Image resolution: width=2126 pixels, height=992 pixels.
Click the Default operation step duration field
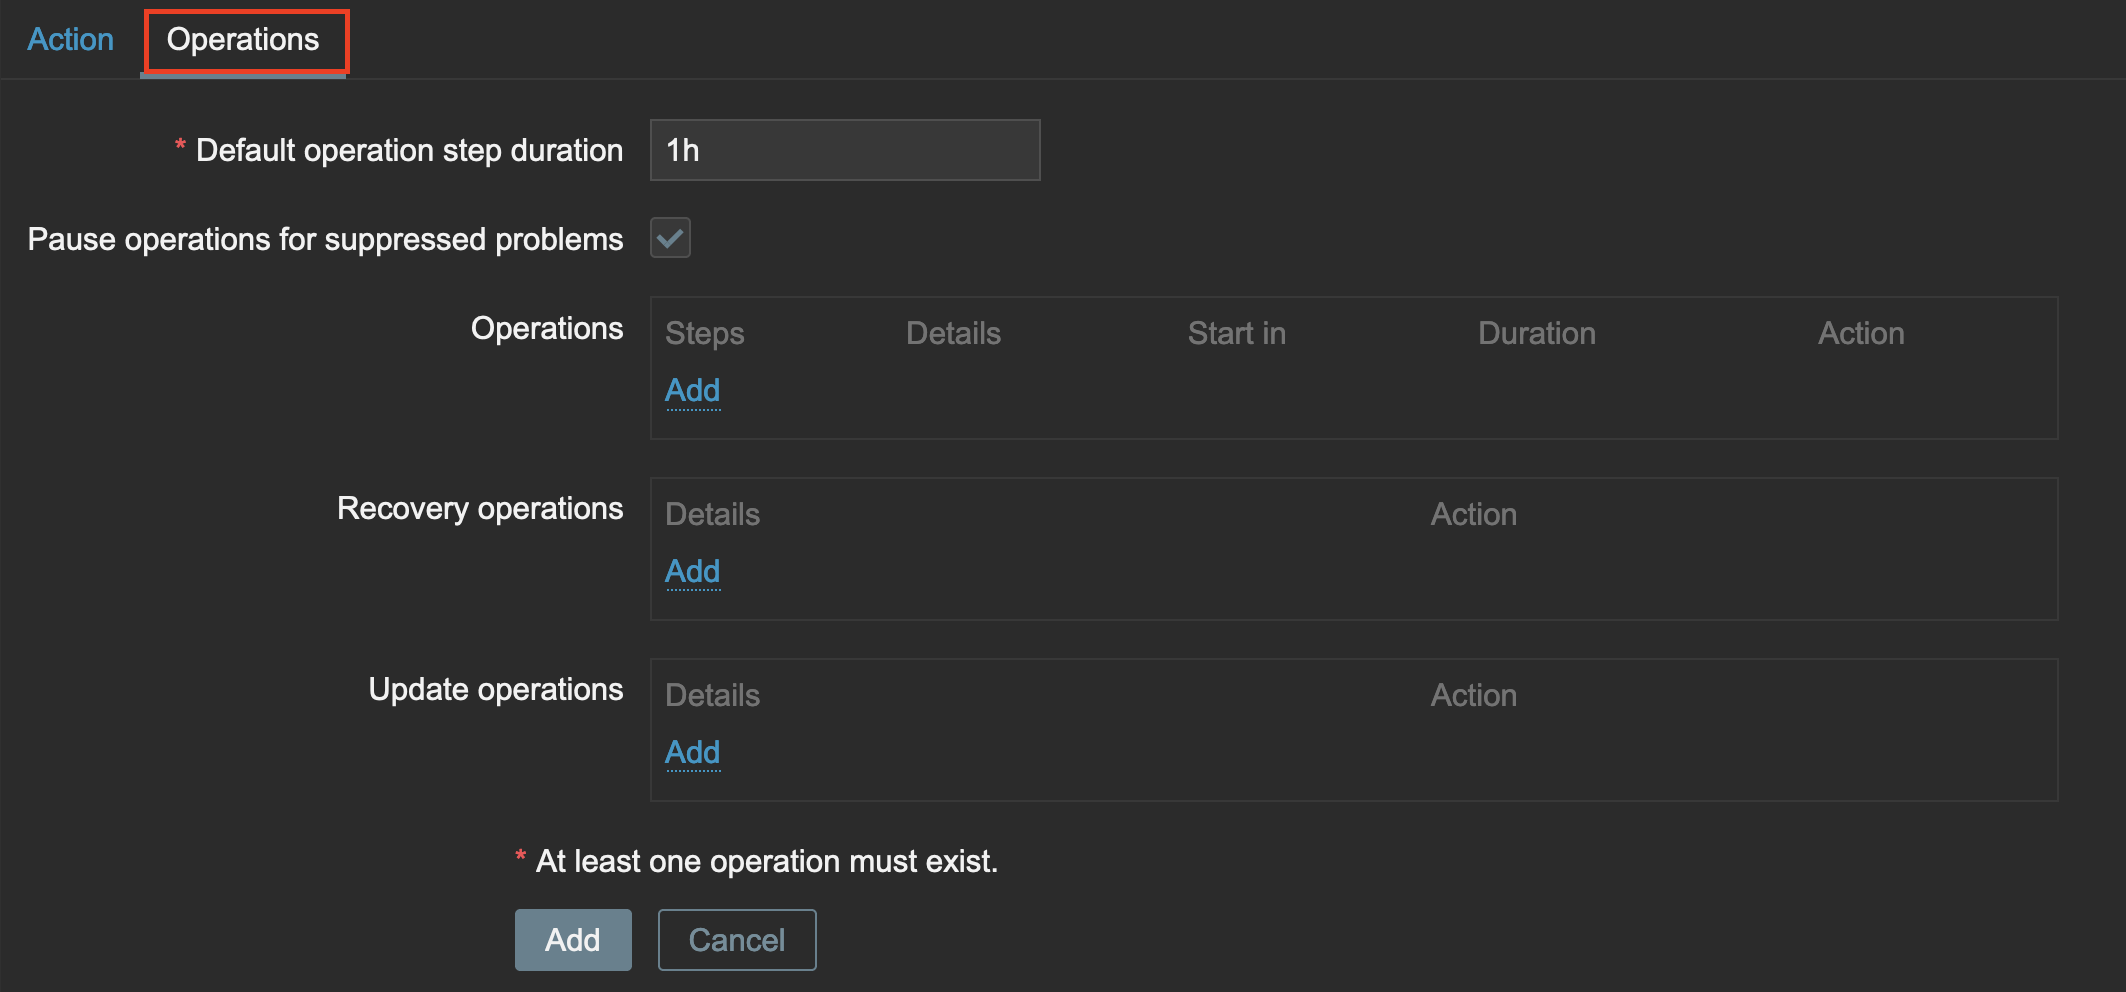[845, 150]
